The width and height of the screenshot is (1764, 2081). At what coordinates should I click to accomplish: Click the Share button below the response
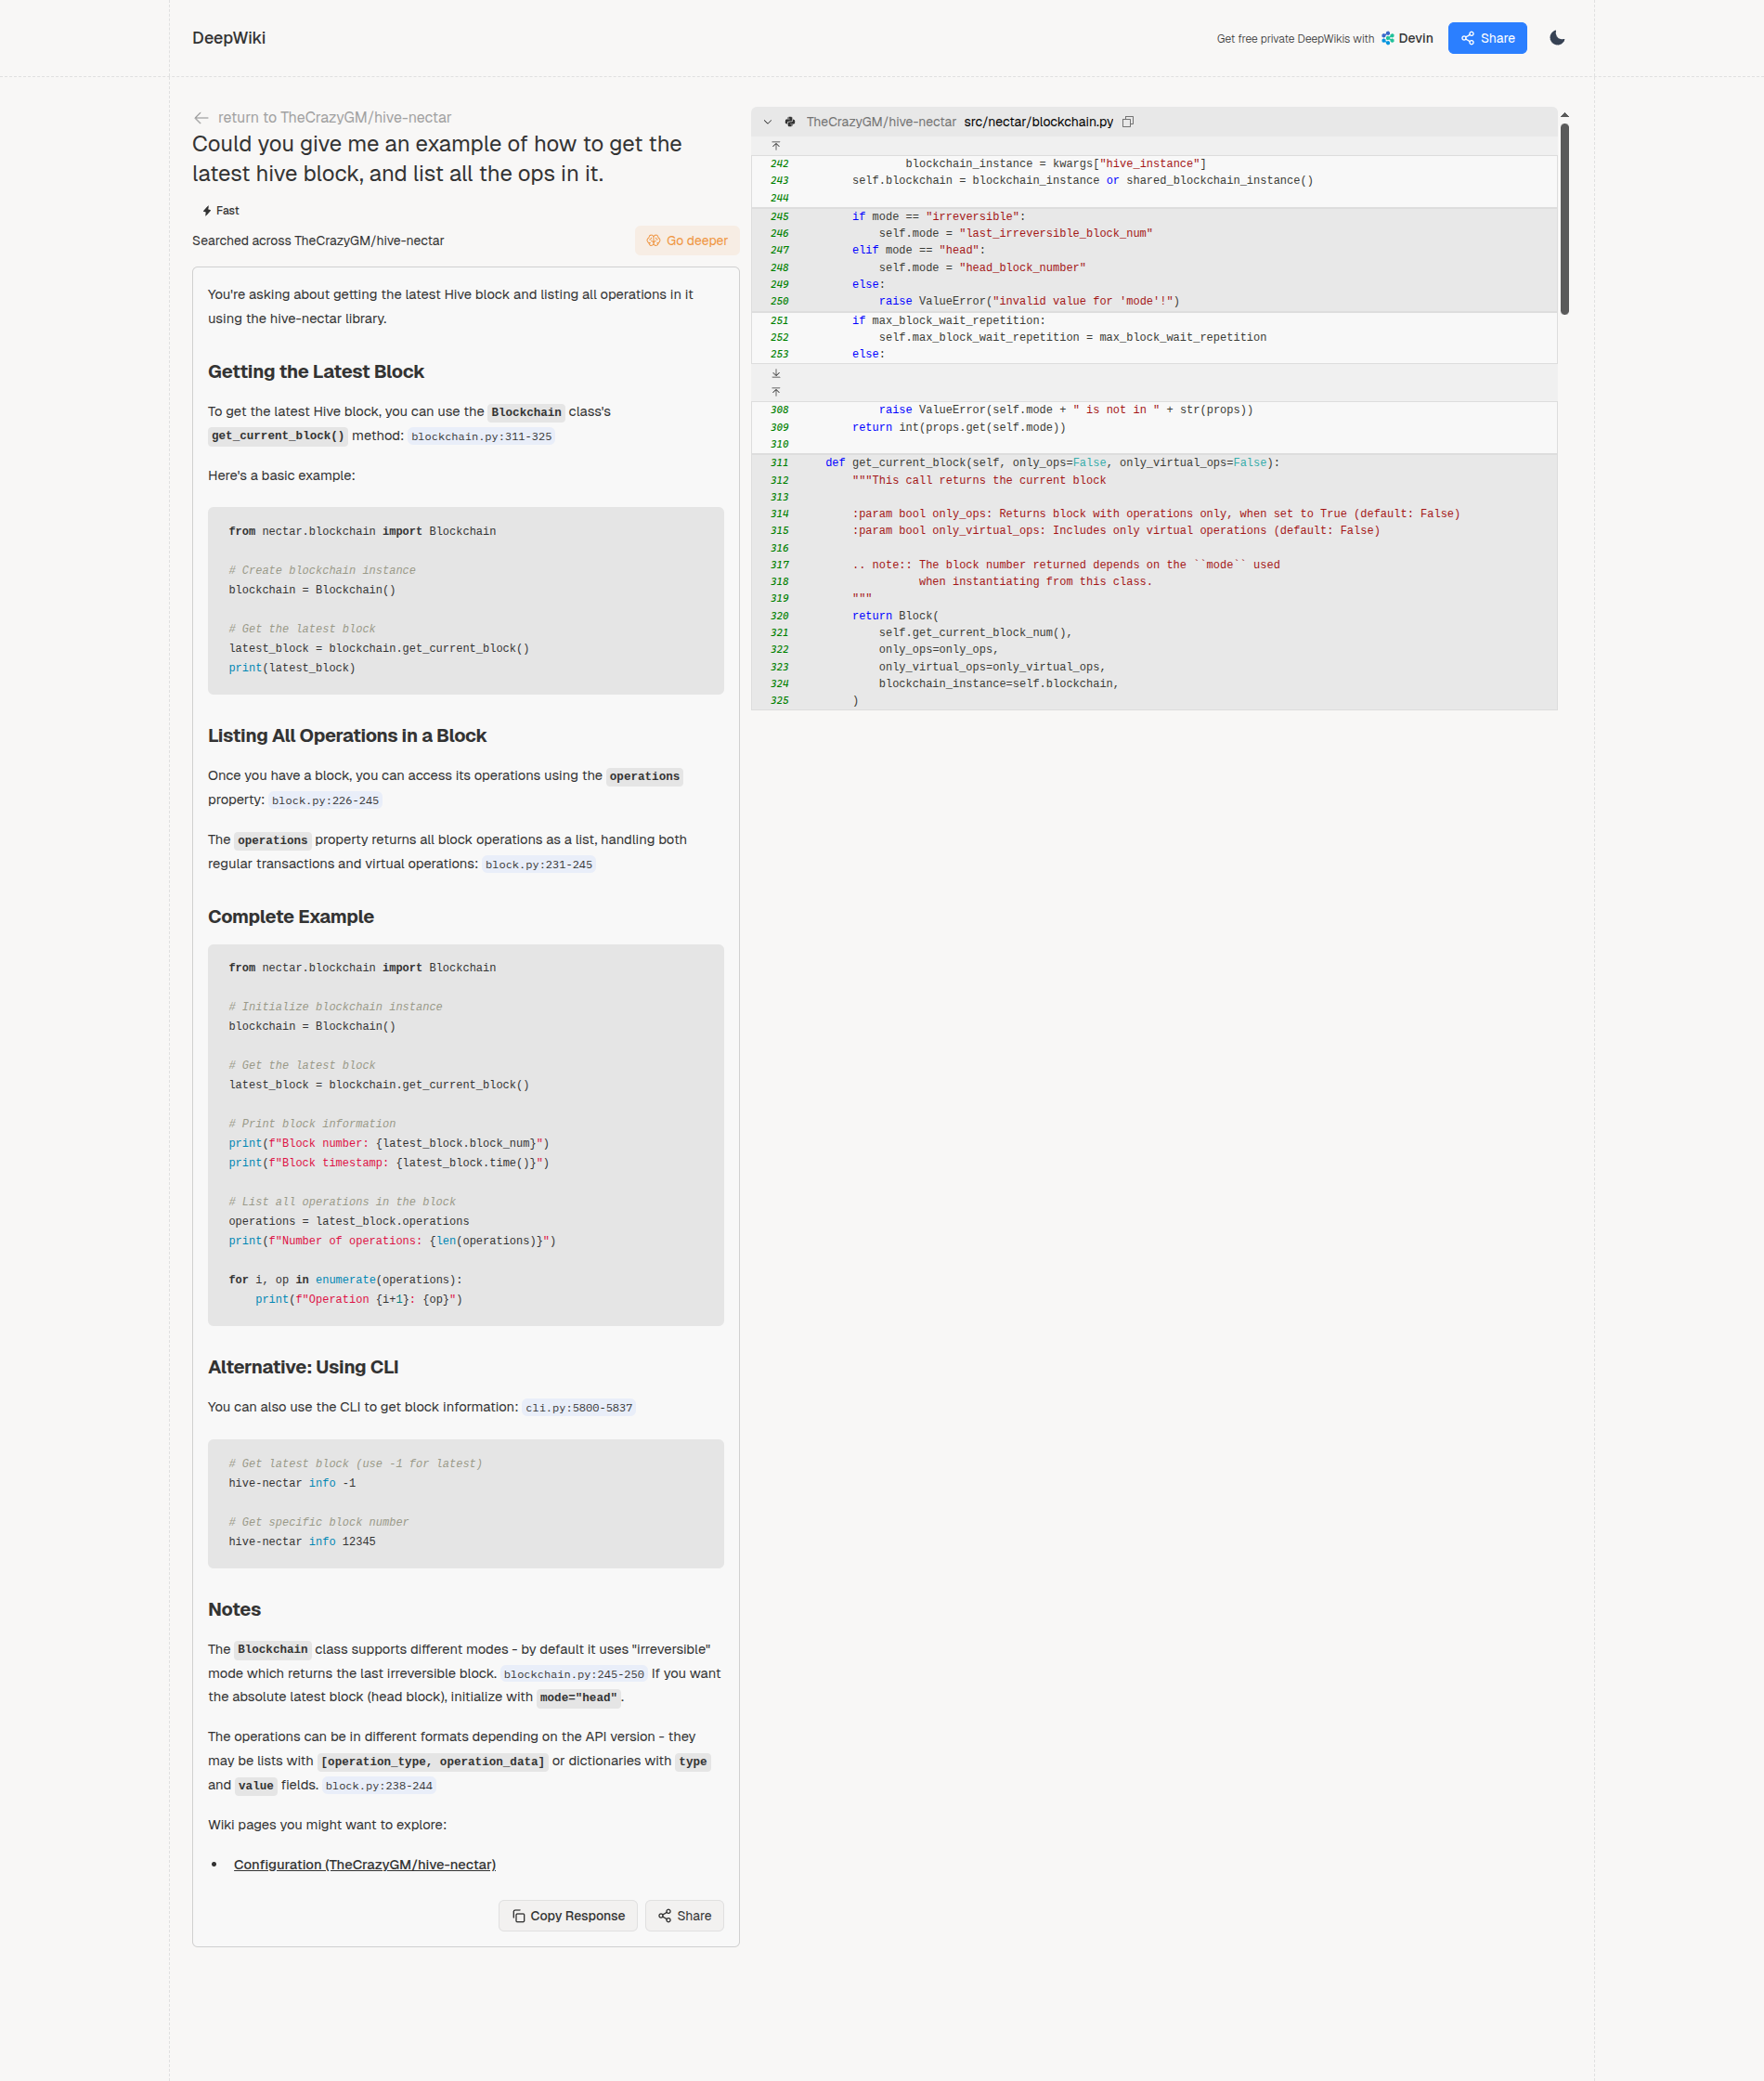(684, 1916)
